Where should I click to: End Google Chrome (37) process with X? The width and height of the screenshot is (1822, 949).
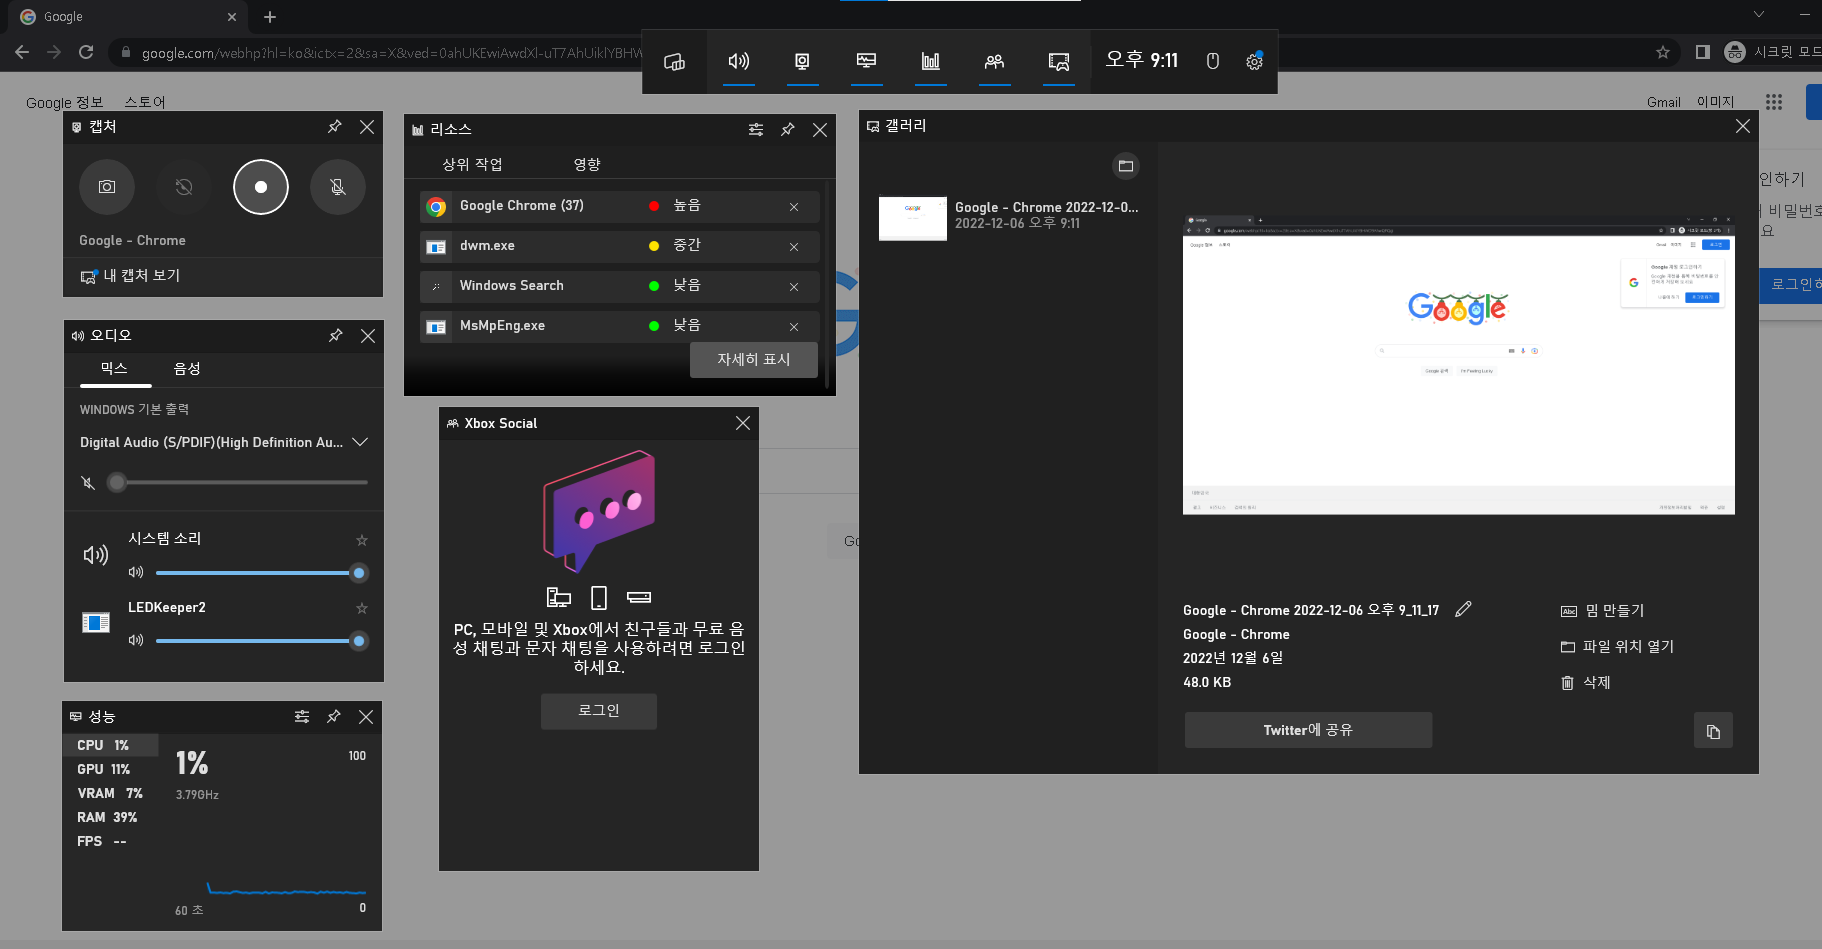tap(794, 207)
